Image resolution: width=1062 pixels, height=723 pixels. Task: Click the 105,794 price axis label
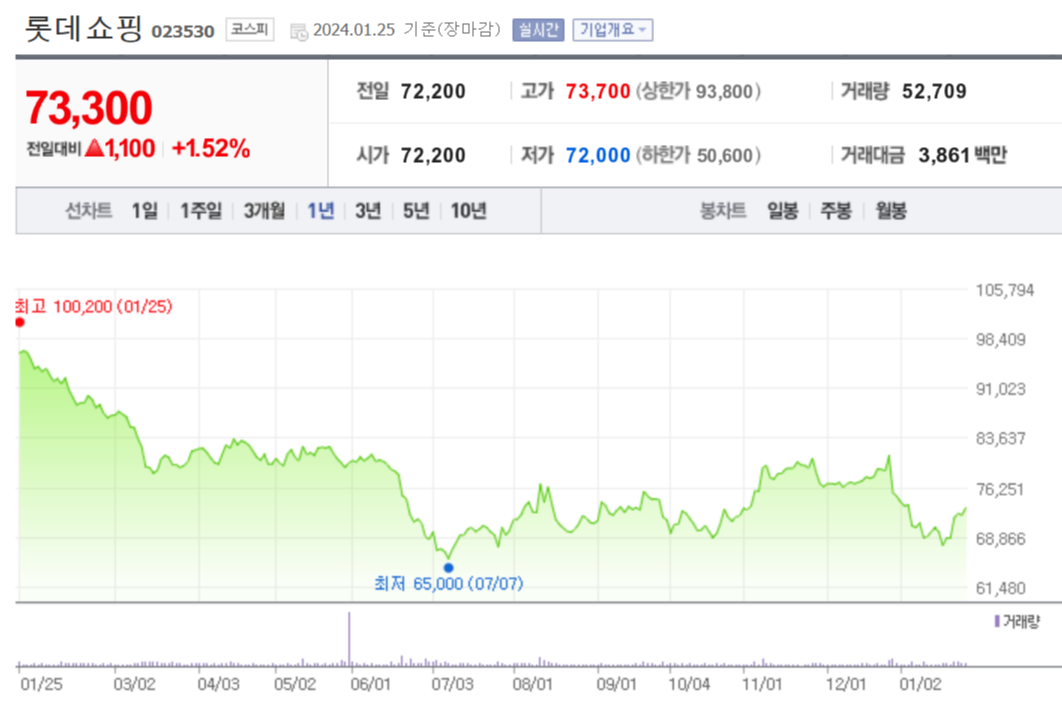(x=1004, y=291)
